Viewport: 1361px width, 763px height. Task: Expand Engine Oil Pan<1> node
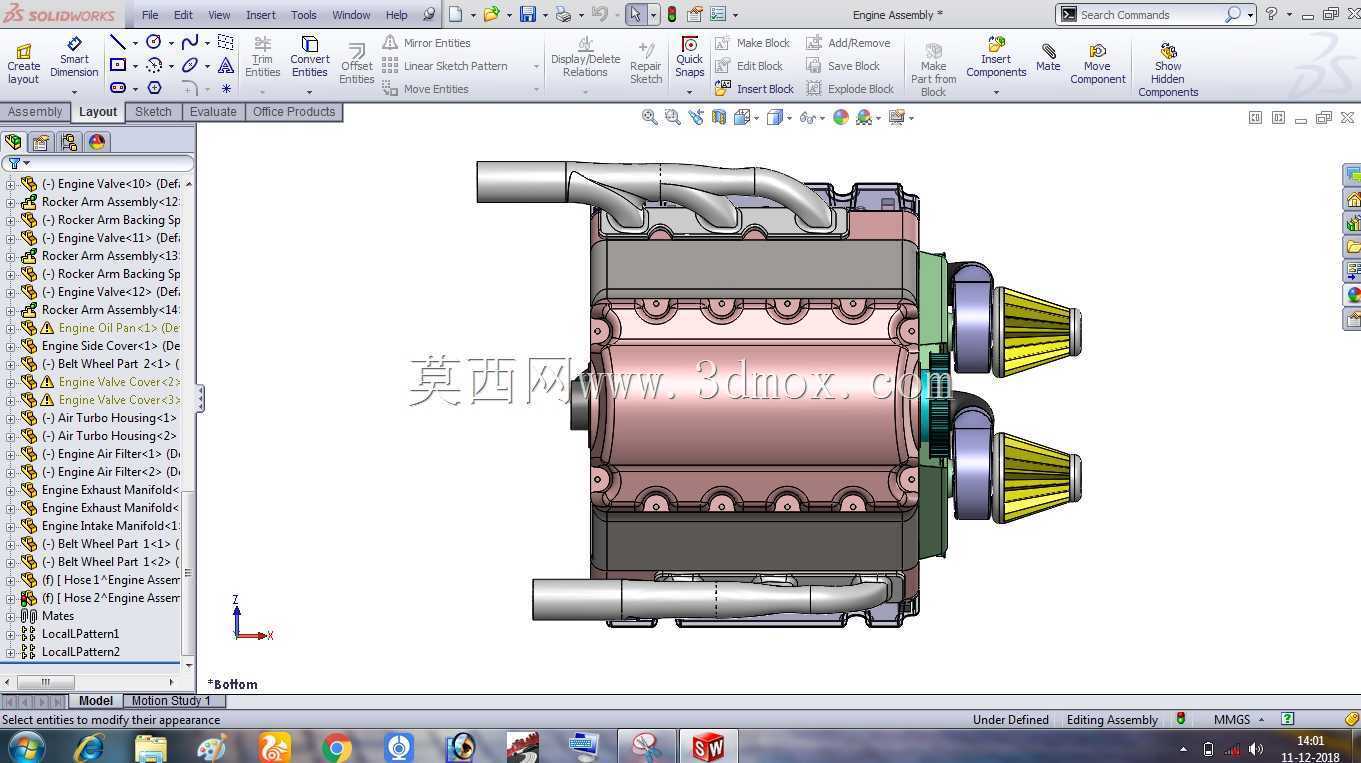[x=10, y=328]
